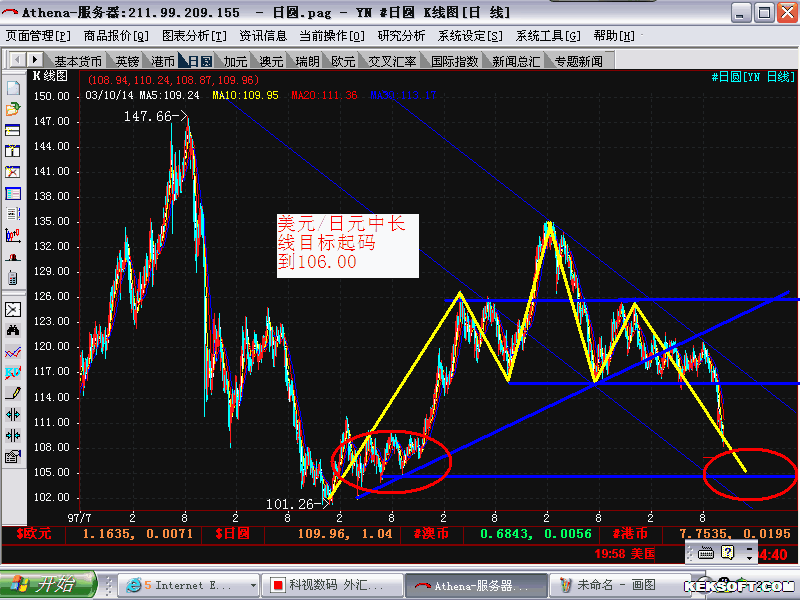Switch to the 新闻总汇 tab

[516, 61]
